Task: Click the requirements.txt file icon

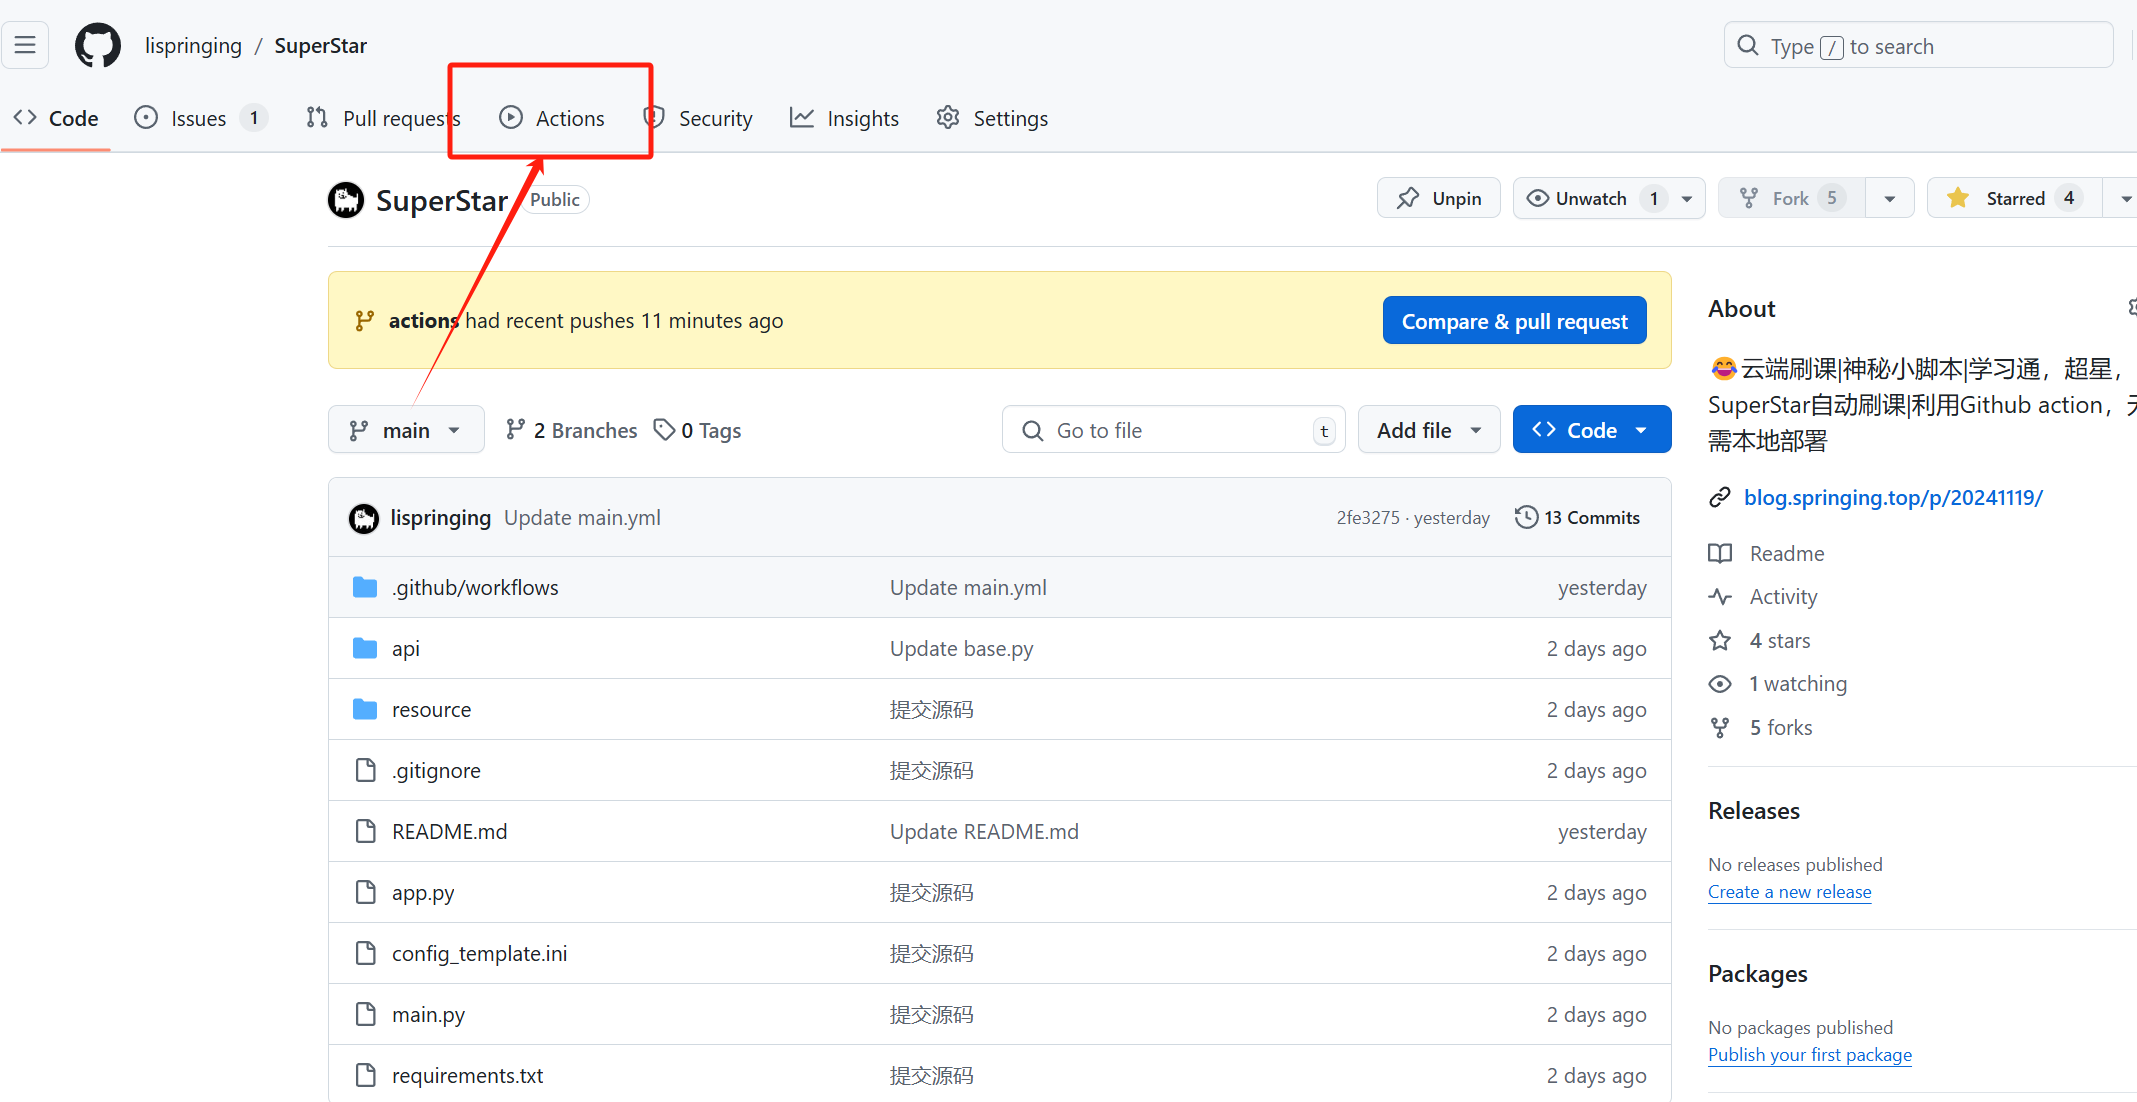Action: tap(366, 1075)
